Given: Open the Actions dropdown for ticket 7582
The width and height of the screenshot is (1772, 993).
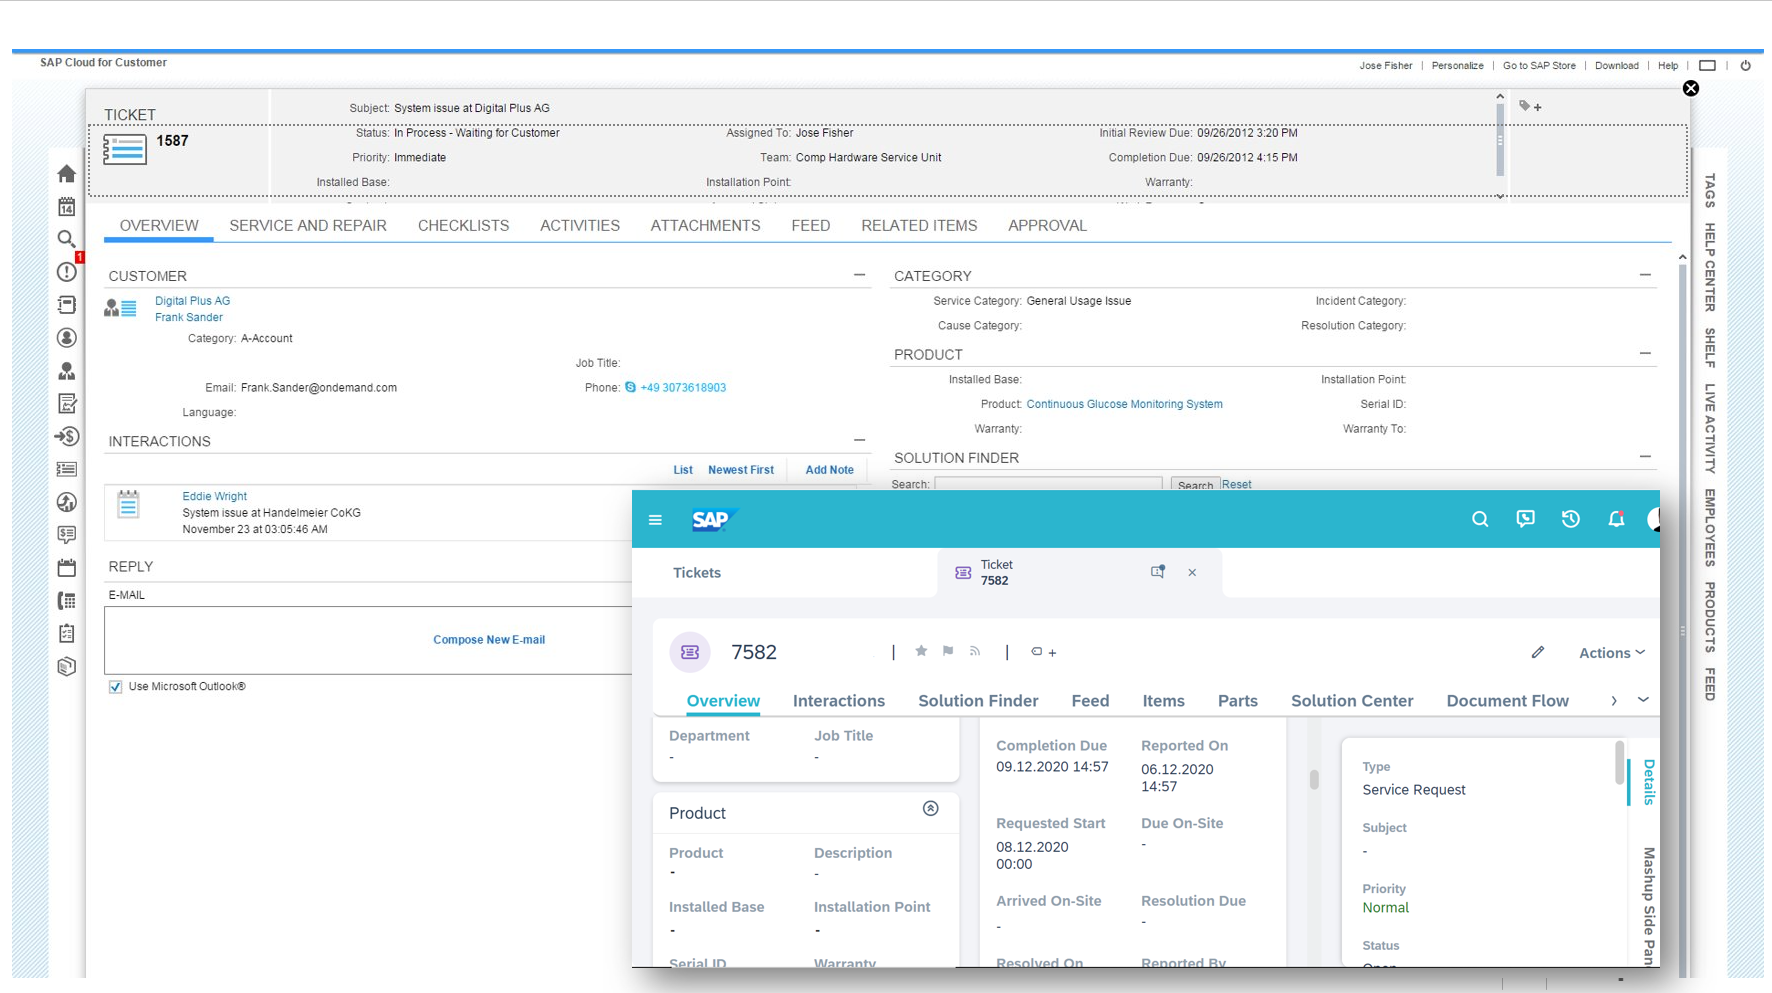Looking at the screenshot, I should point(1611,653).
